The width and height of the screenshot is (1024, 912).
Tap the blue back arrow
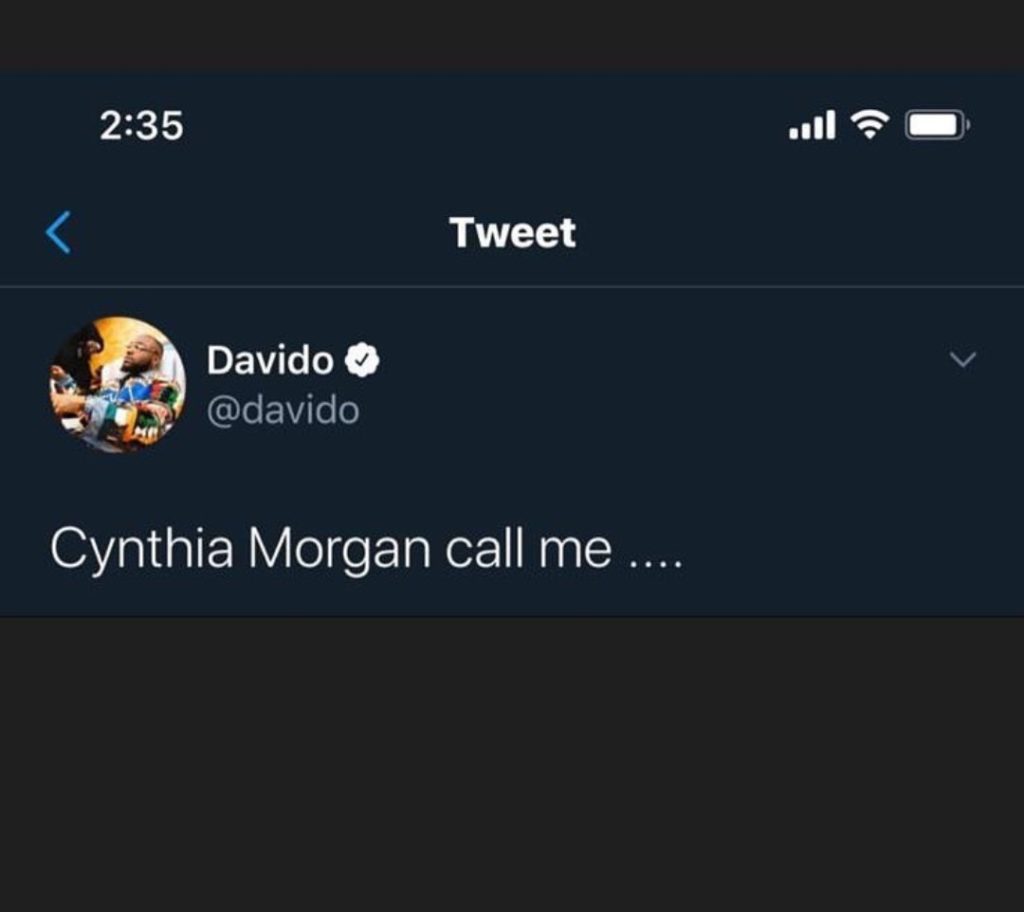click(x=58, y=233)
